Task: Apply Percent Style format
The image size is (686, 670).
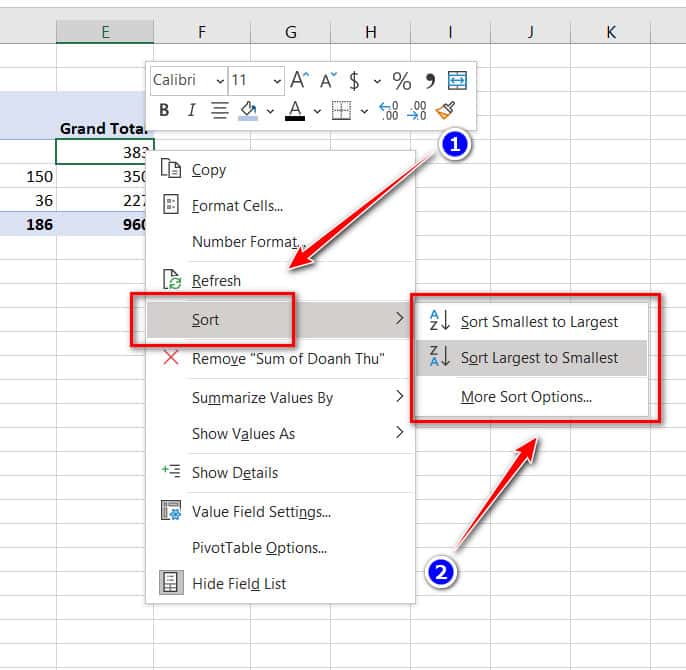Action: [402, 81]
